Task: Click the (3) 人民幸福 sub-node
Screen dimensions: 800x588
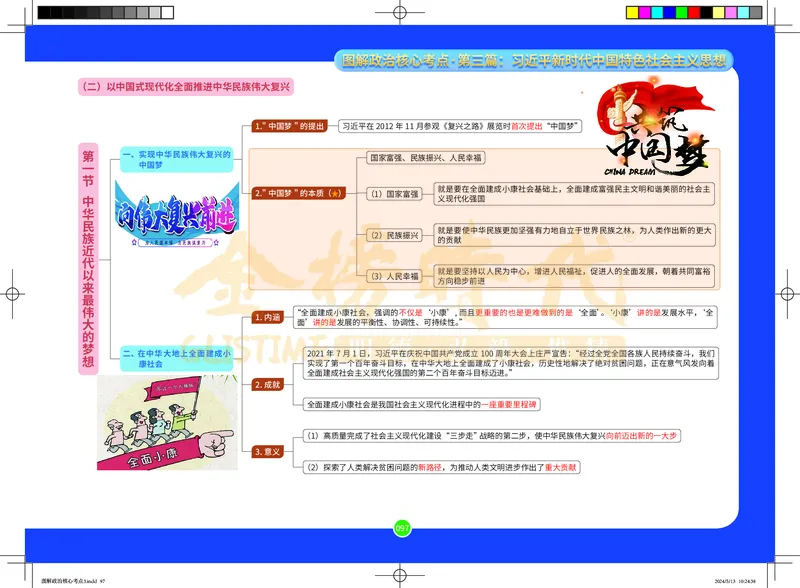Action: (x=394, y=275)
